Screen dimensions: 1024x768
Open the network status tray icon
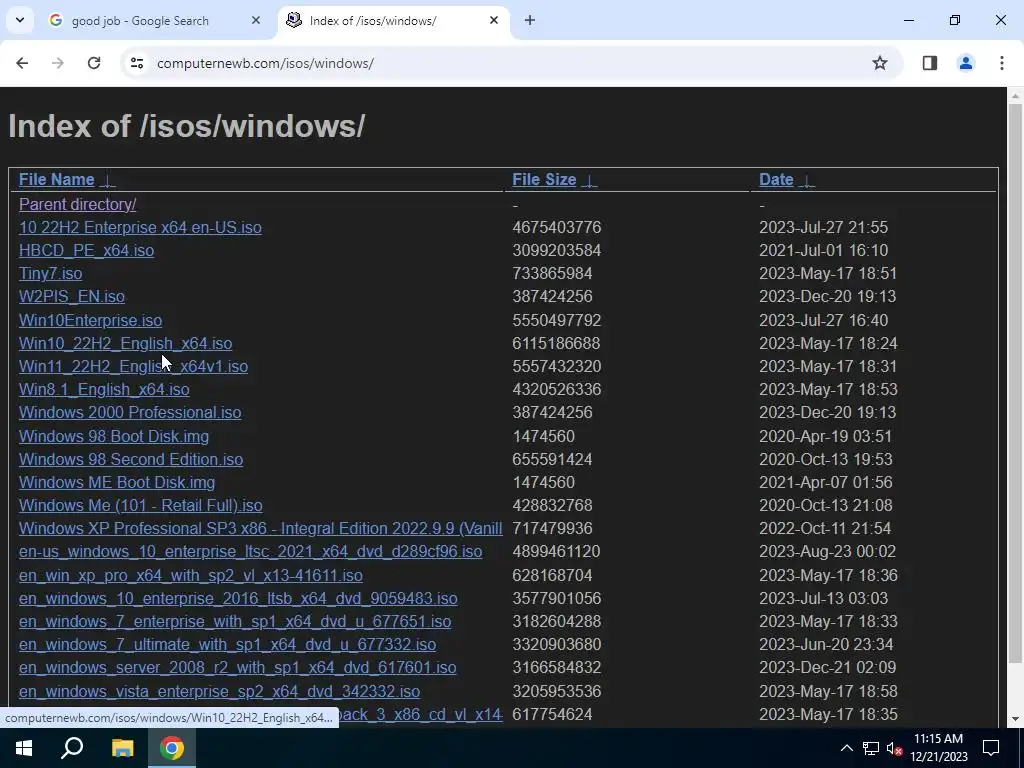[871, 748]
